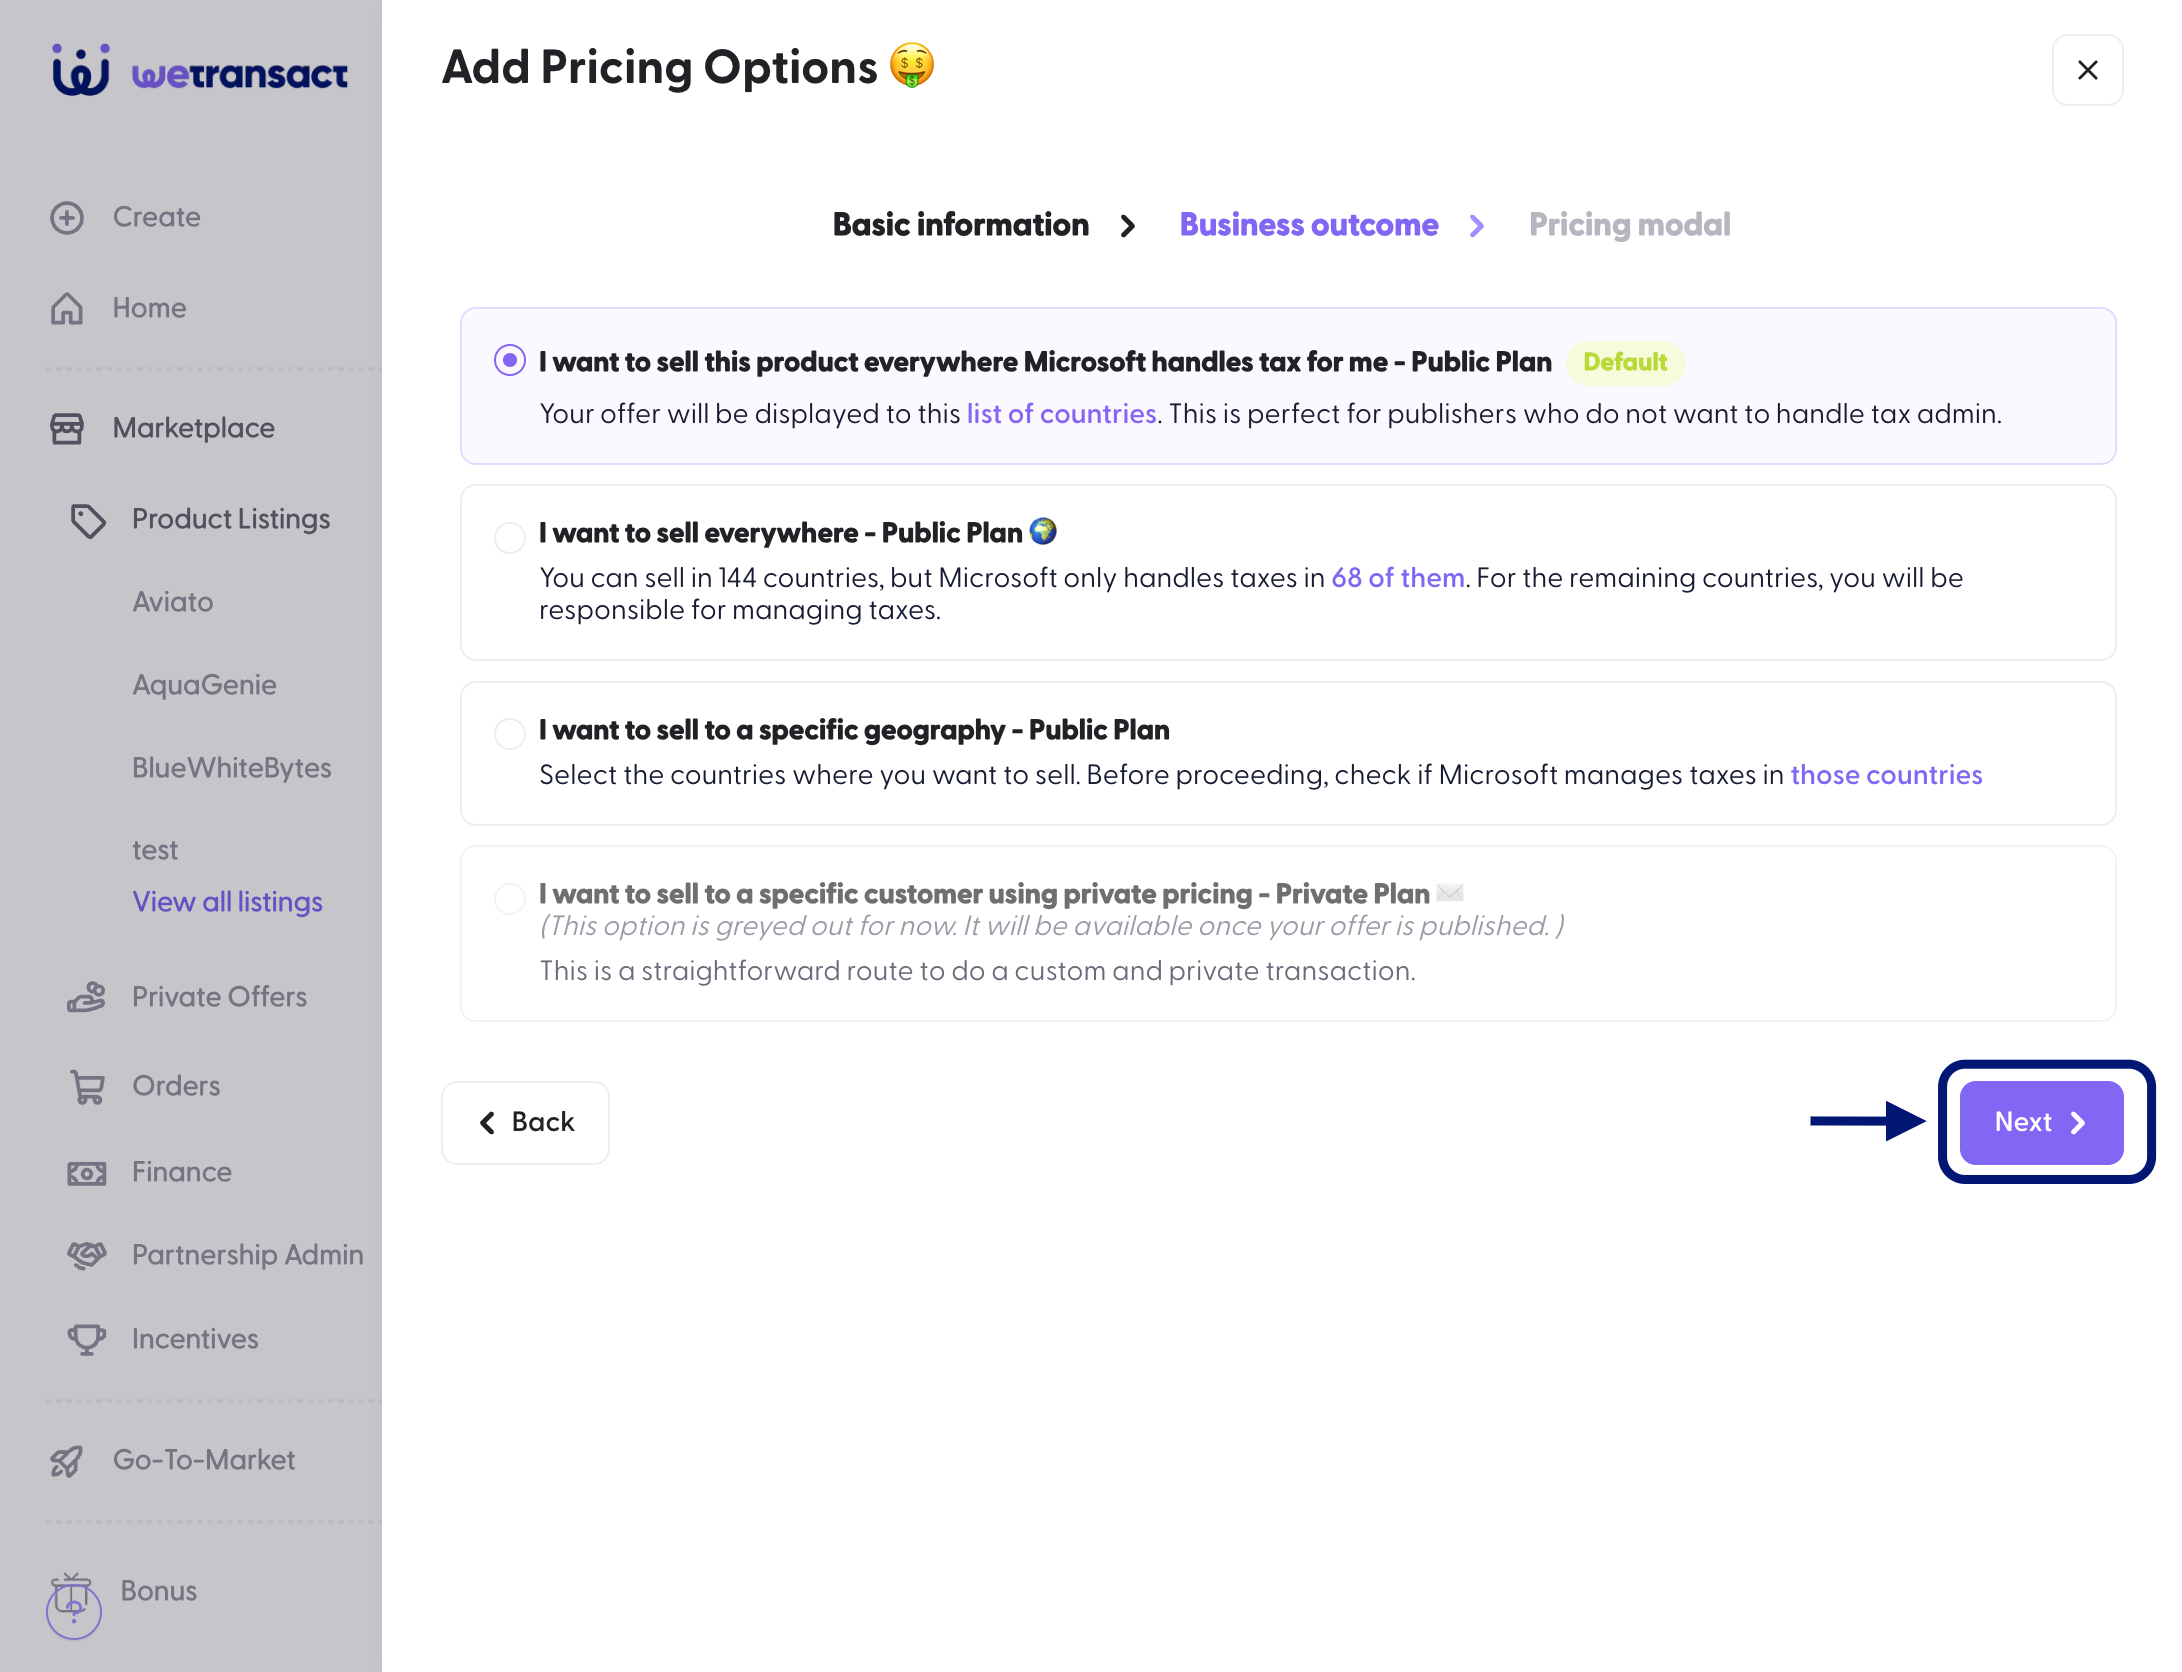Click the Partnership Admin handshake icon
The height and width of the screenshot is (1672, 2182).
point(87,1255)
